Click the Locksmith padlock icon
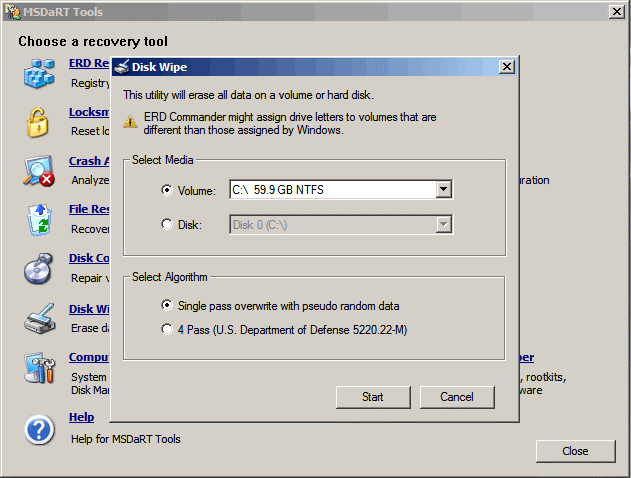Viewport: 631px width, 478px height. (37, 122)
